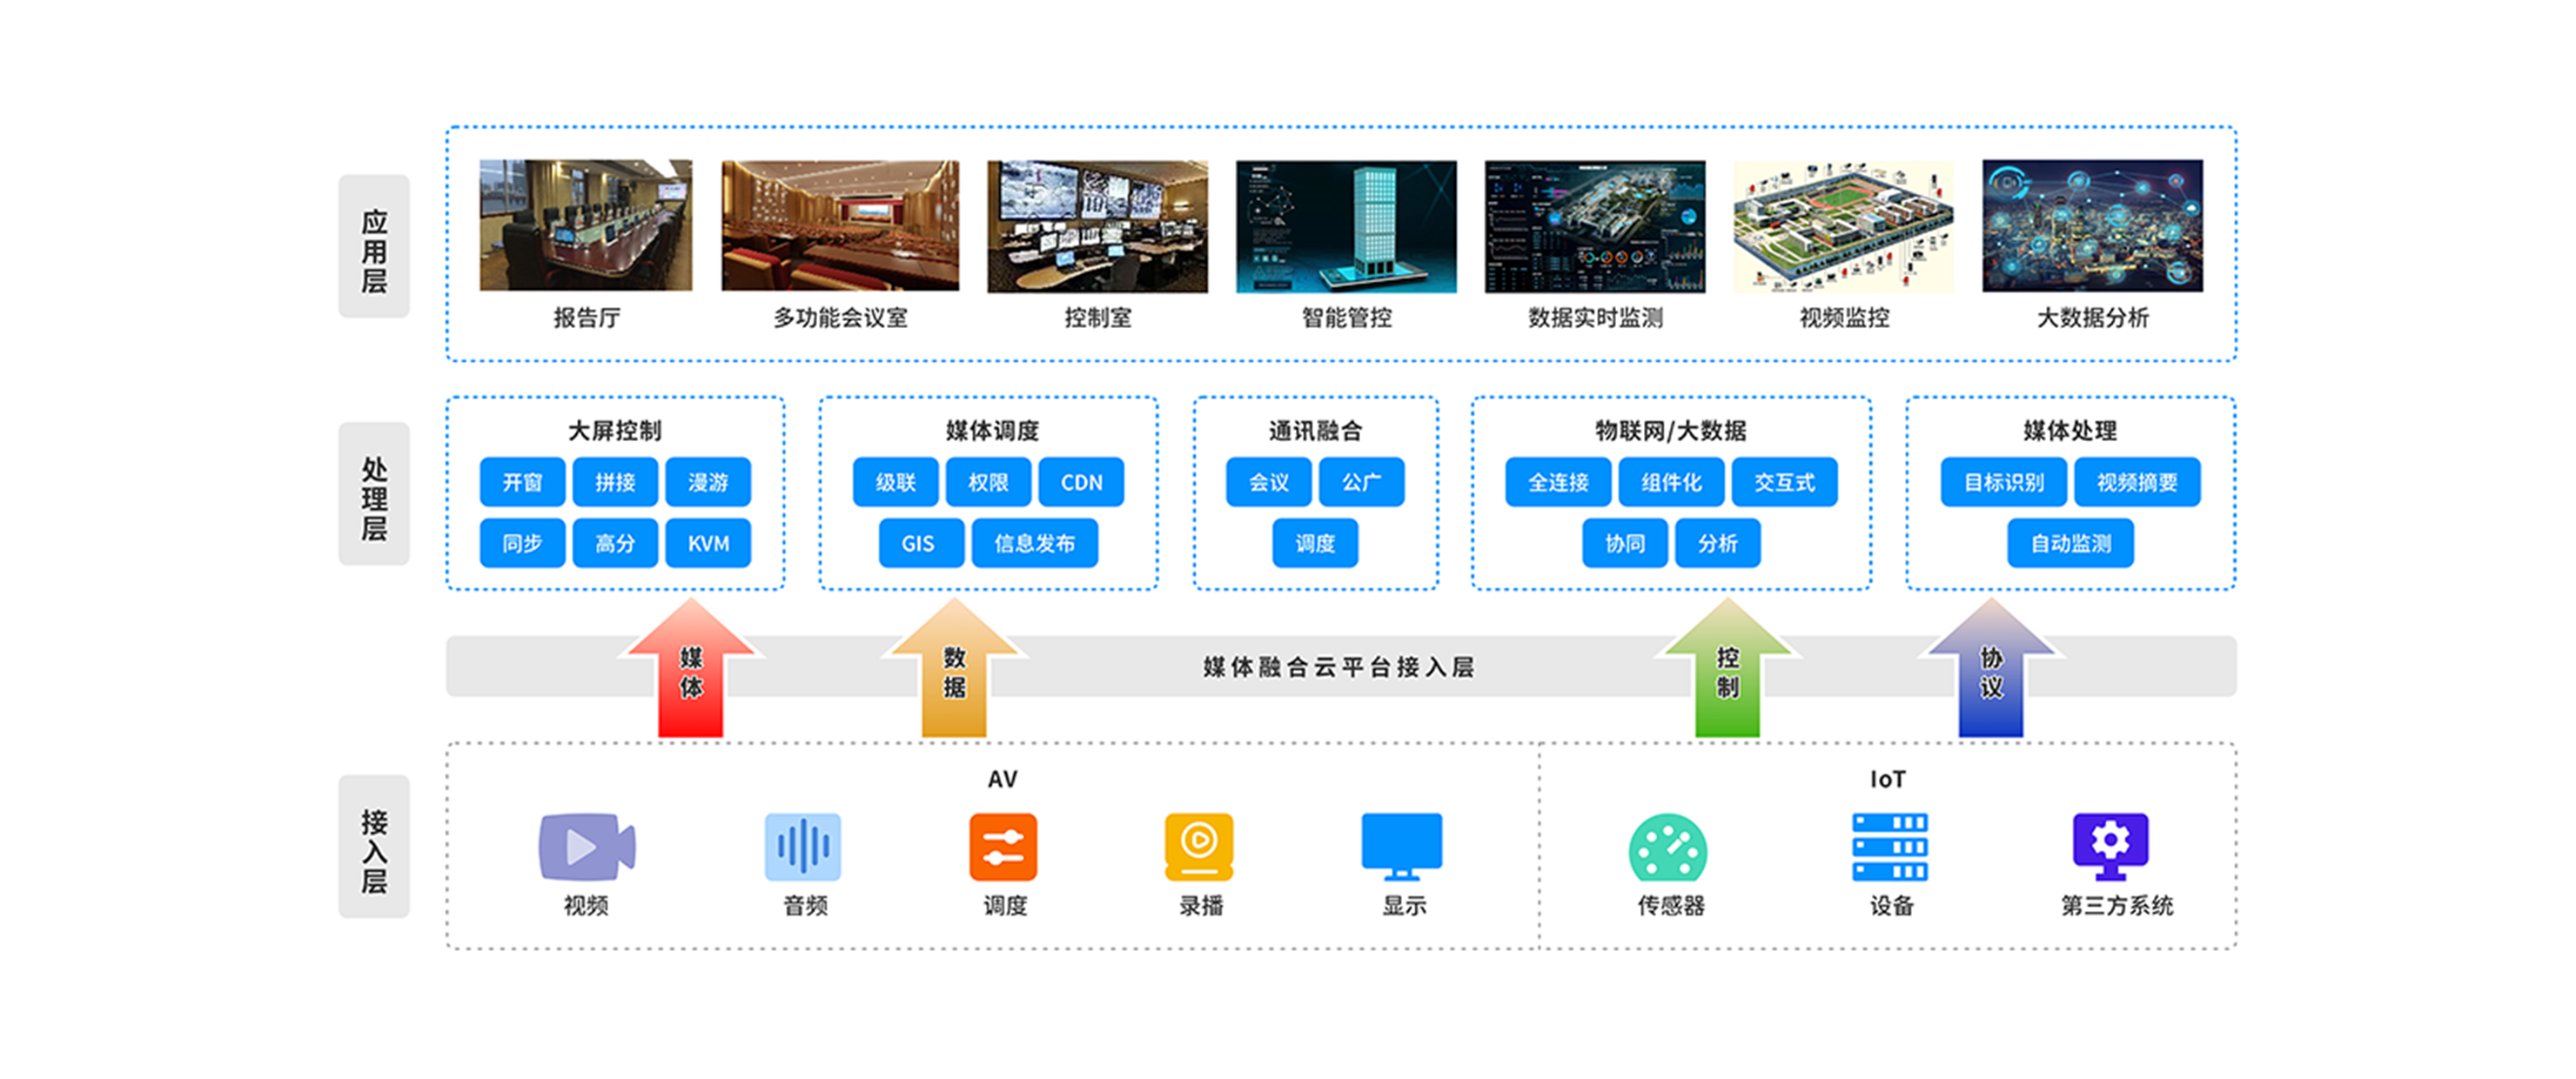
Task: Select the 接入层 side label
Action: pos(374,847)
